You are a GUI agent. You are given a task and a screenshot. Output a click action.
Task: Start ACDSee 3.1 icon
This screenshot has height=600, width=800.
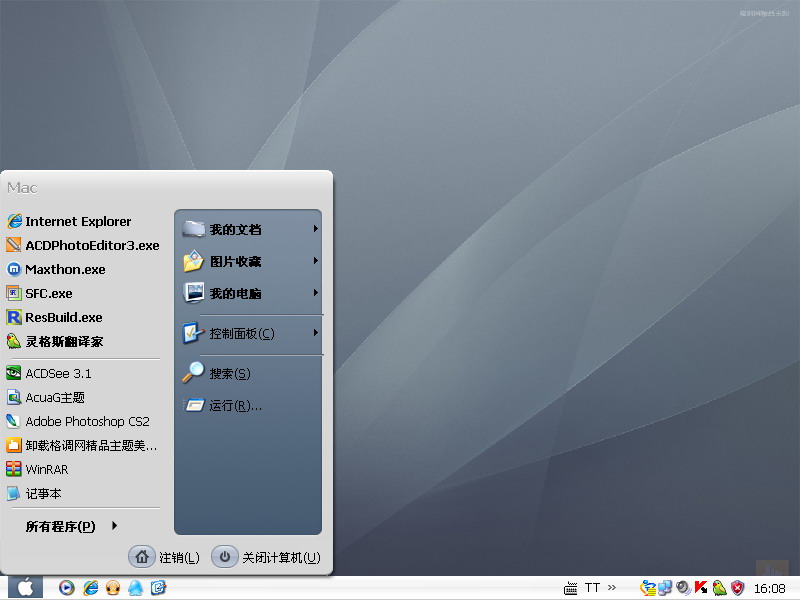coord(14,373)
